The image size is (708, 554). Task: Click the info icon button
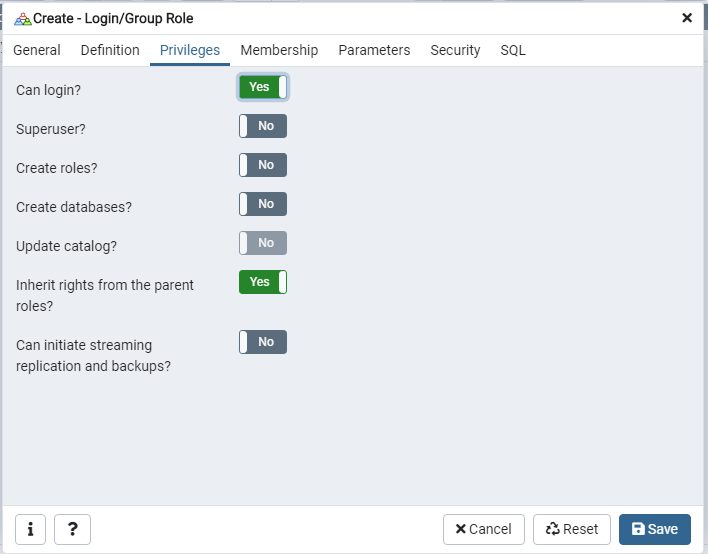[x=30, y=529]
